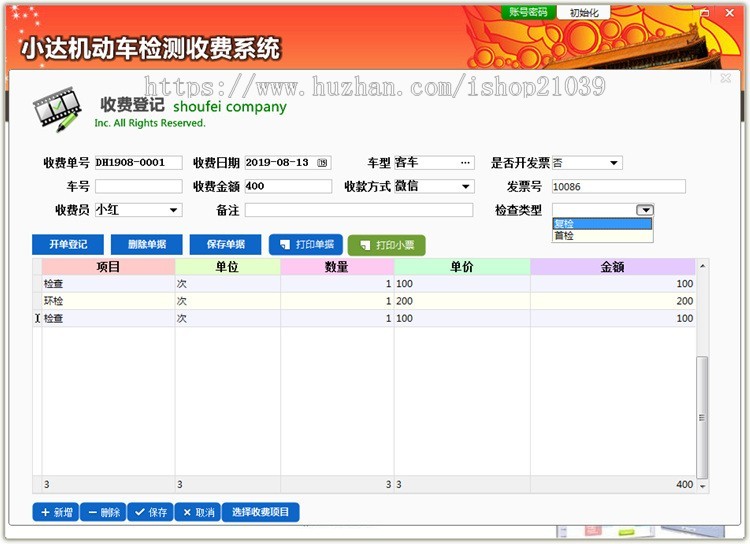750x544 pixels.
Task: Select 复检 from the 检查类型 list
Action: click(x=602, y=223)
